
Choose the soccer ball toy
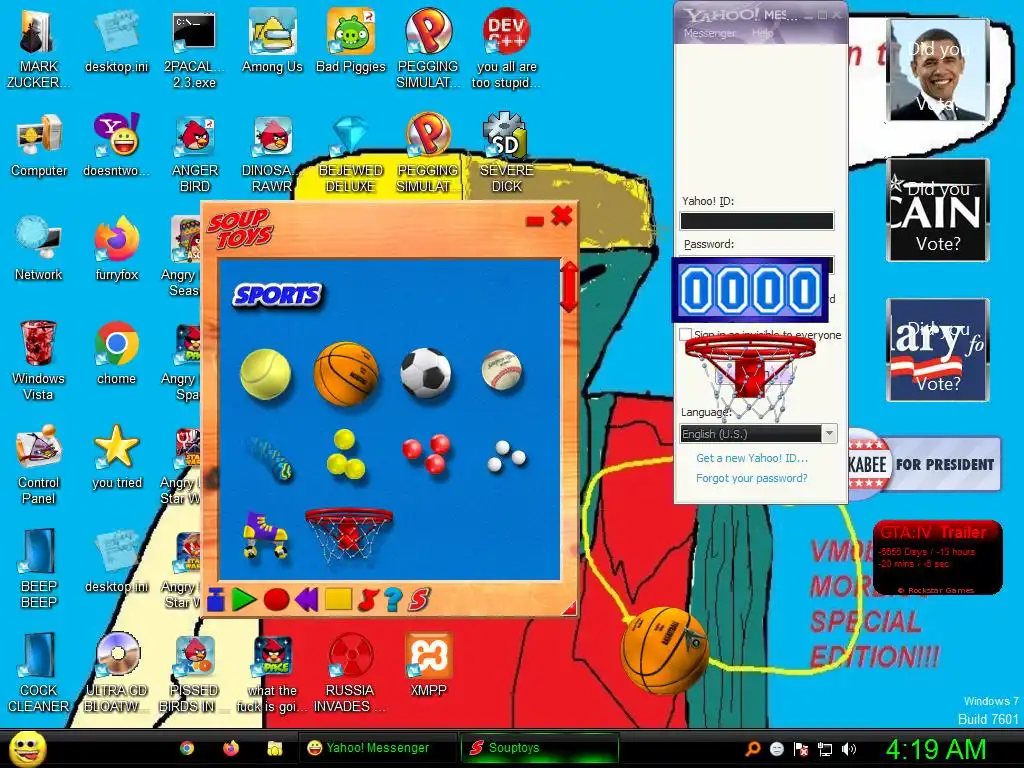(x=426, y=373)
